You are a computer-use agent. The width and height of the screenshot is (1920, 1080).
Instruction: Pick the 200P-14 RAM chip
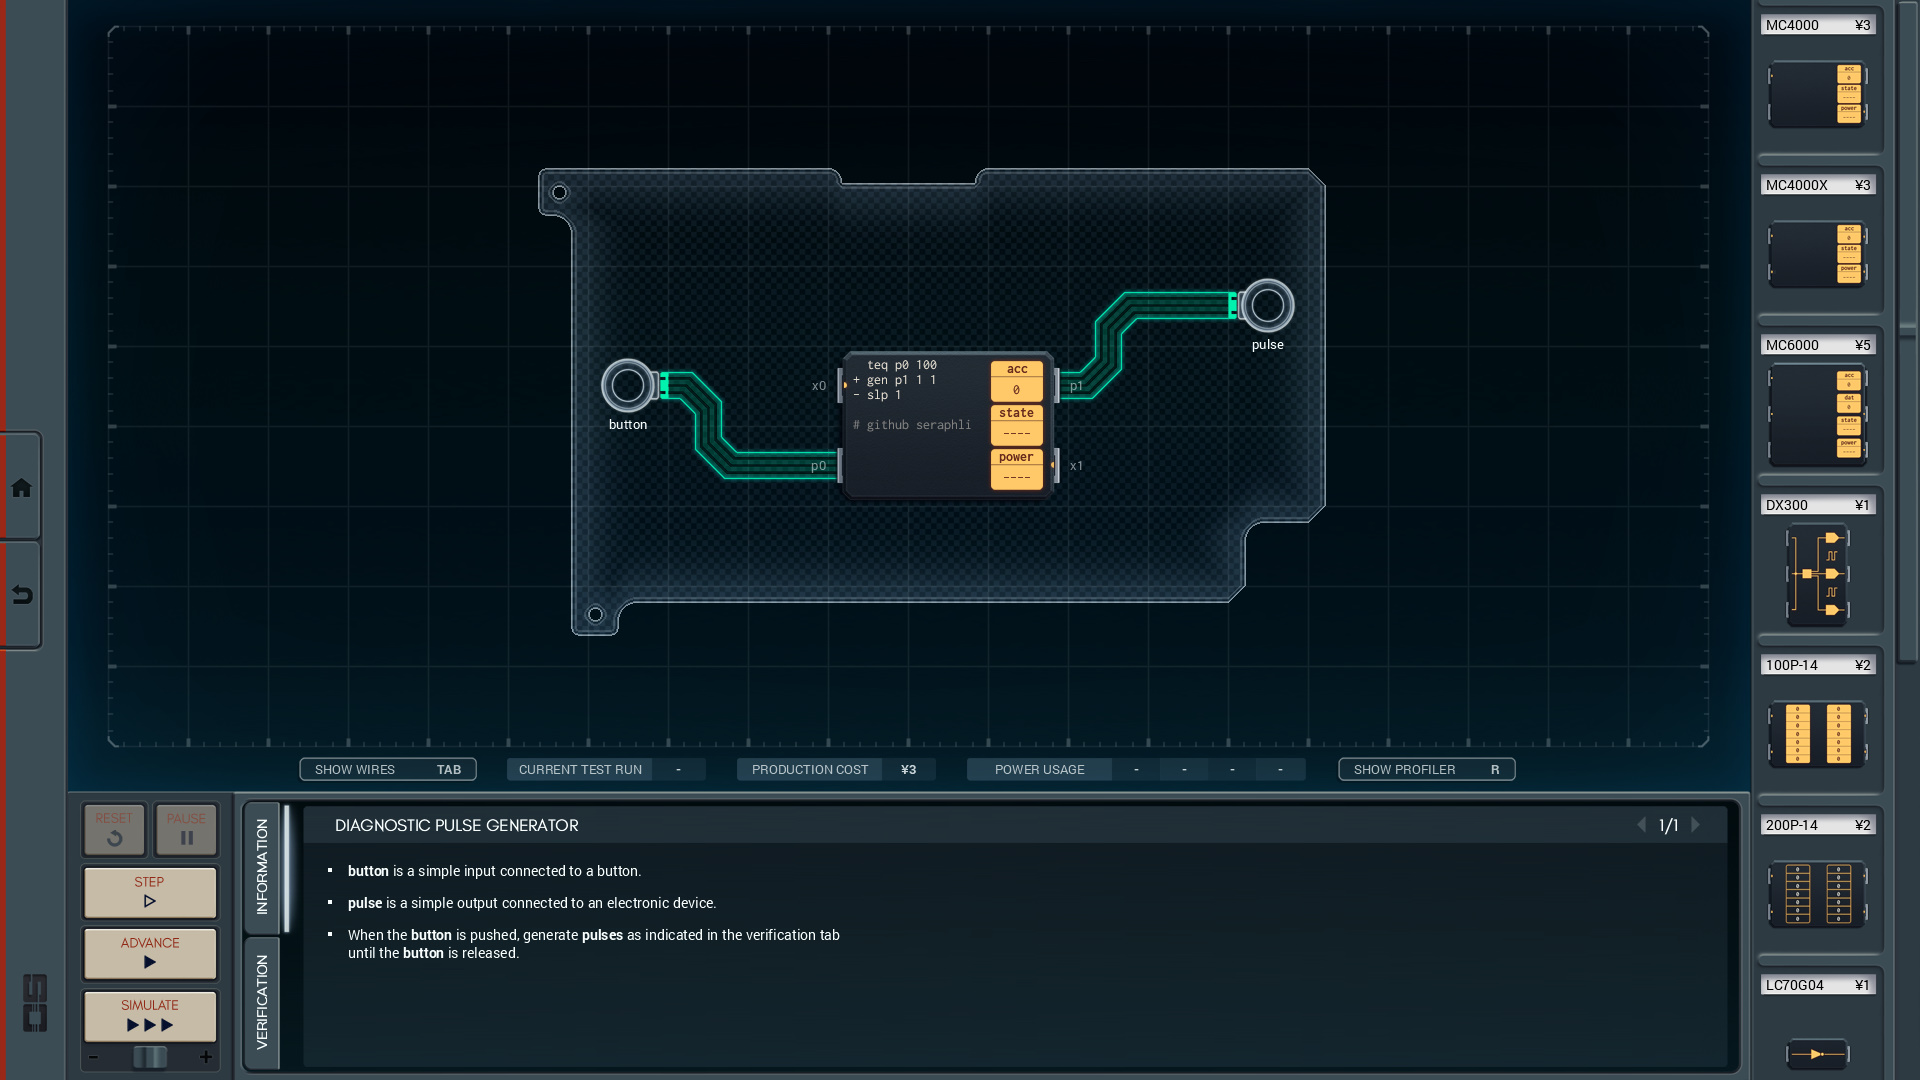coord(1817,894)
